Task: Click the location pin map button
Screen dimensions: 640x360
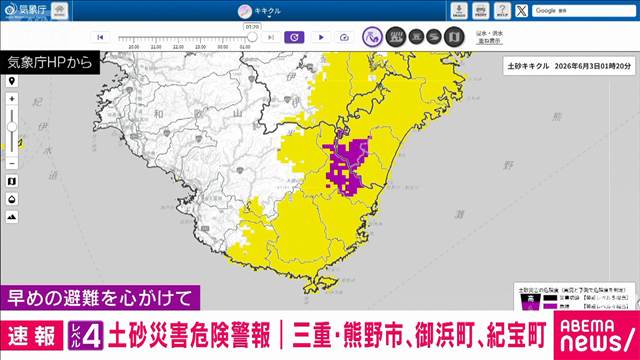Action: pos(12,81)
